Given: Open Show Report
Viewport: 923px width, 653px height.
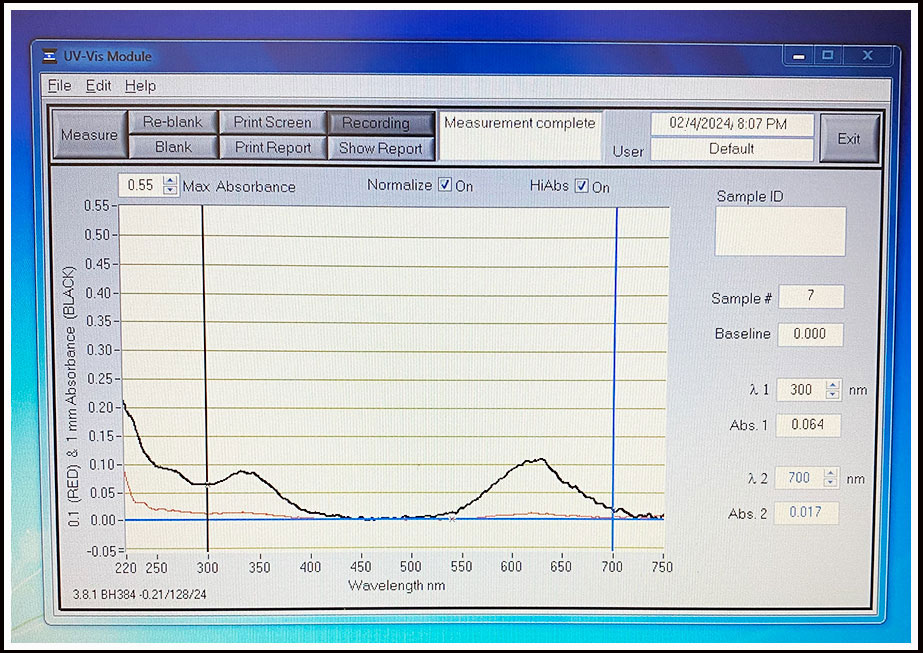Looking at the screenshot, I should 380,148.
